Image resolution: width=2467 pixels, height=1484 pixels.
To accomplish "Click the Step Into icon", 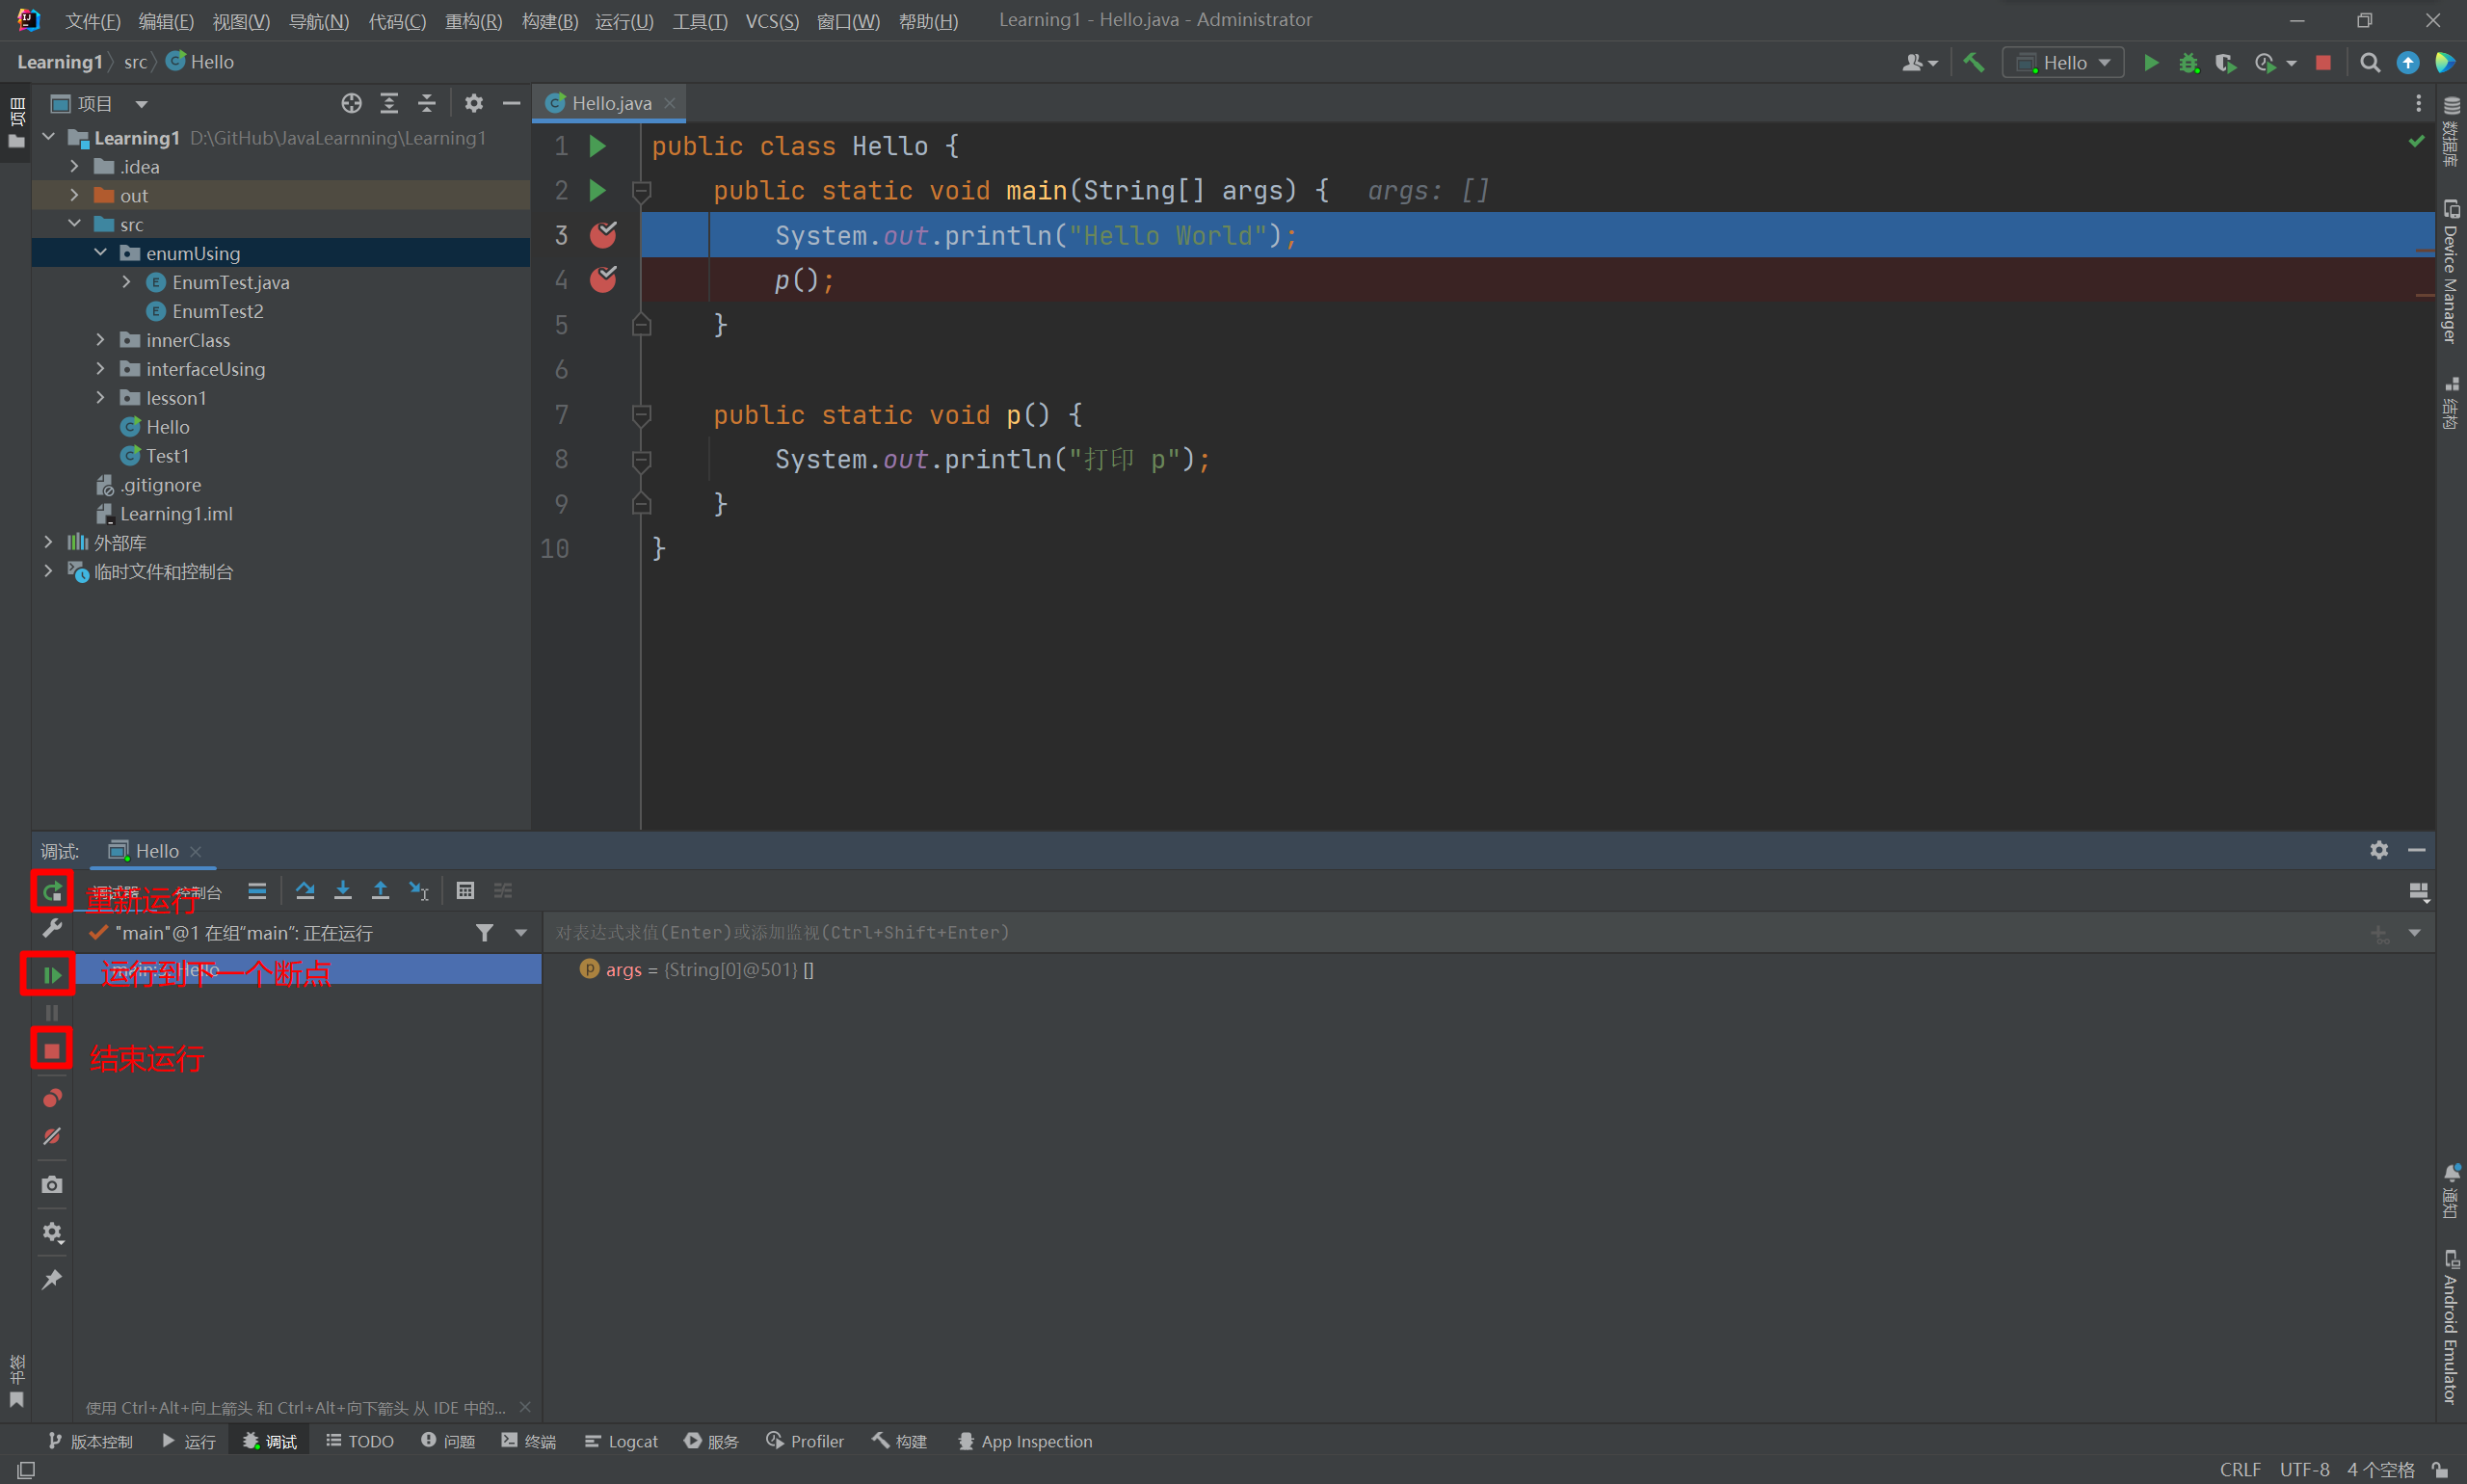I will point(343,890).
